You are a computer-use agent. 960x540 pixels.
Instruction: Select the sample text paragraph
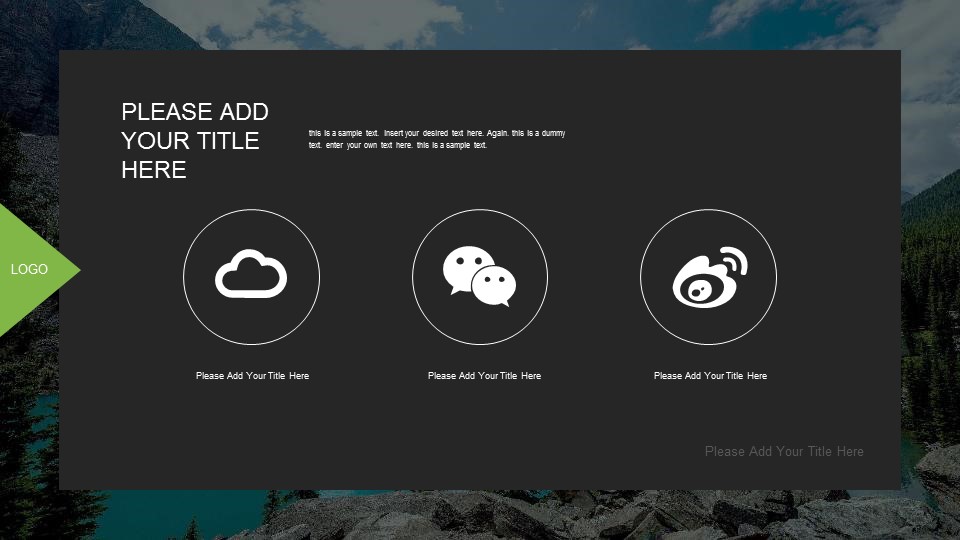pos(437,139)
